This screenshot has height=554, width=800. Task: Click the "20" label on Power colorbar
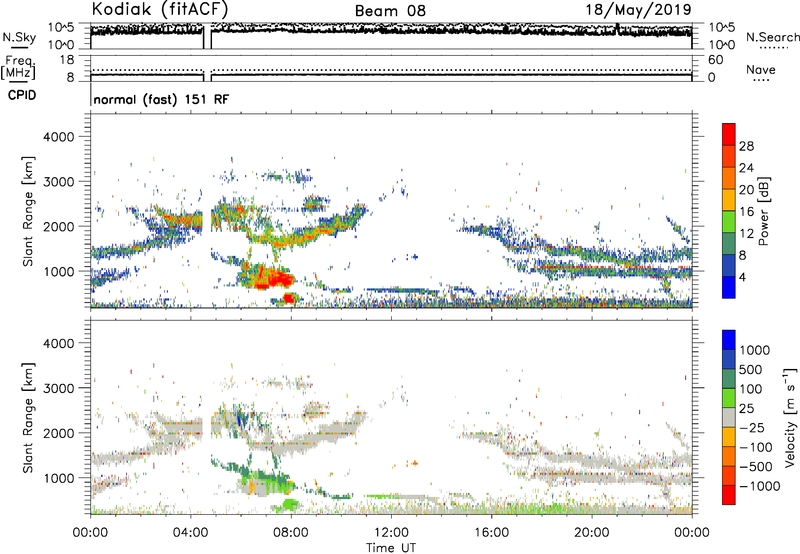tap(746, 190)
